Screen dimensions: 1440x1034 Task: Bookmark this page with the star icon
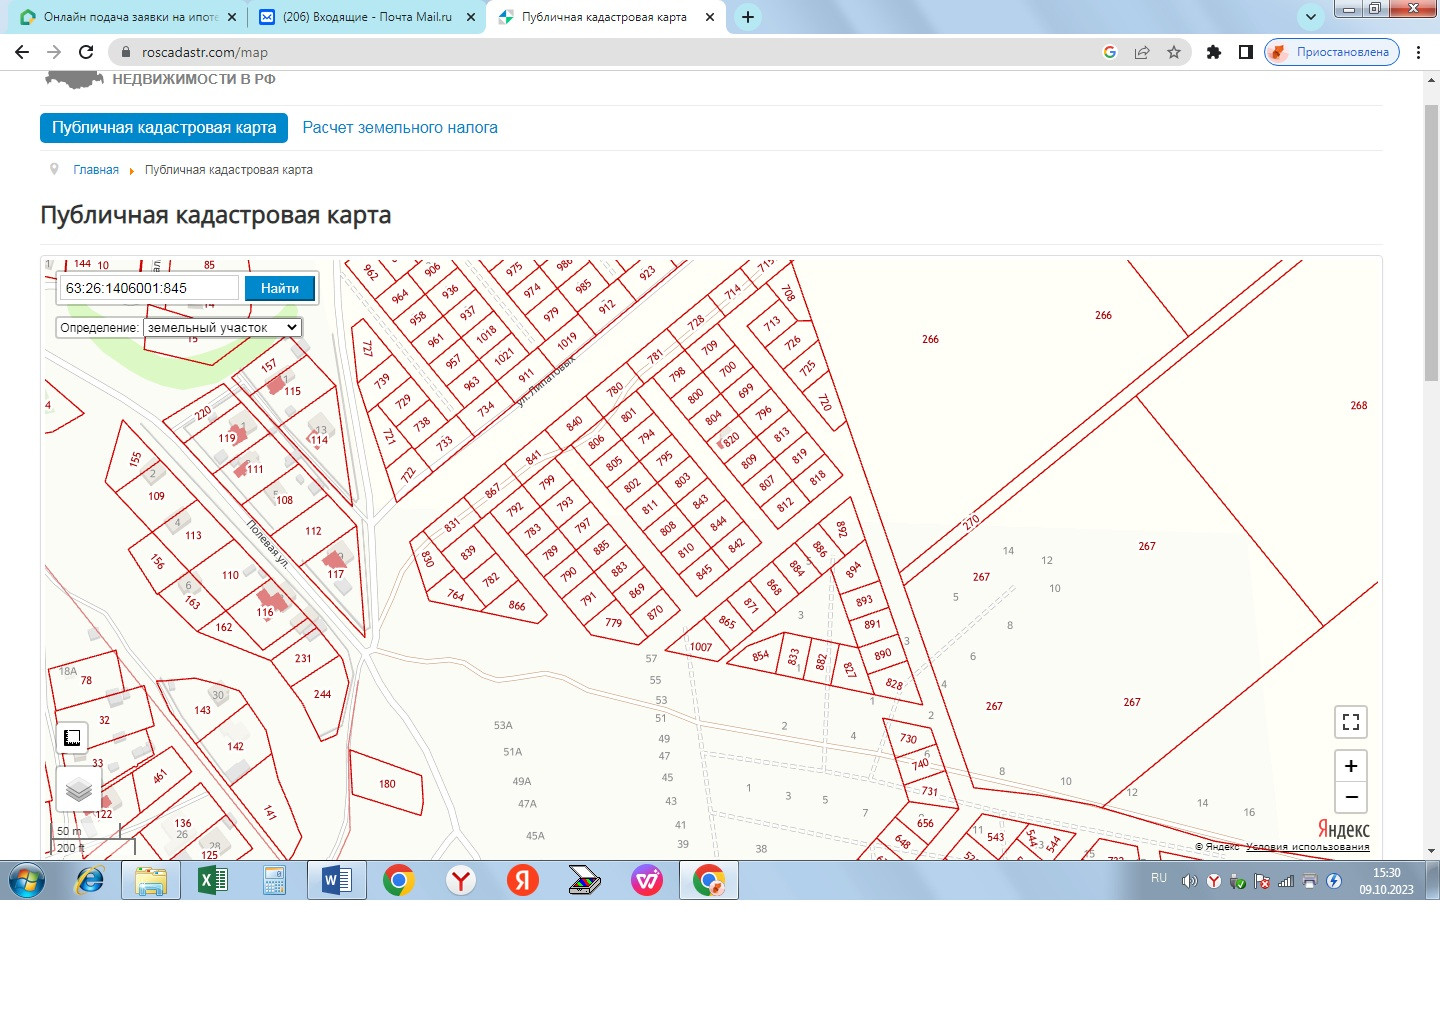(1174, 52)
